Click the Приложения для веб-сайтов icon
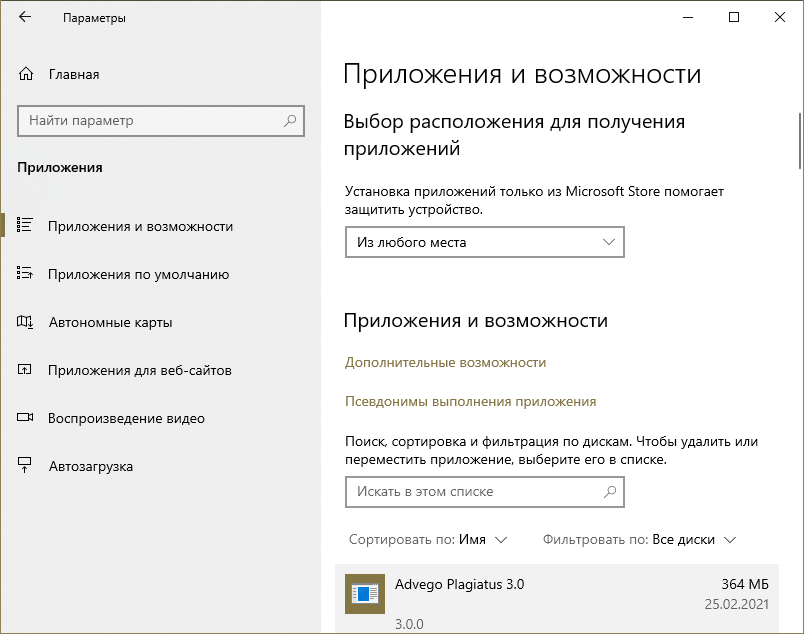 pyautogui.click(x=26, y=370)
